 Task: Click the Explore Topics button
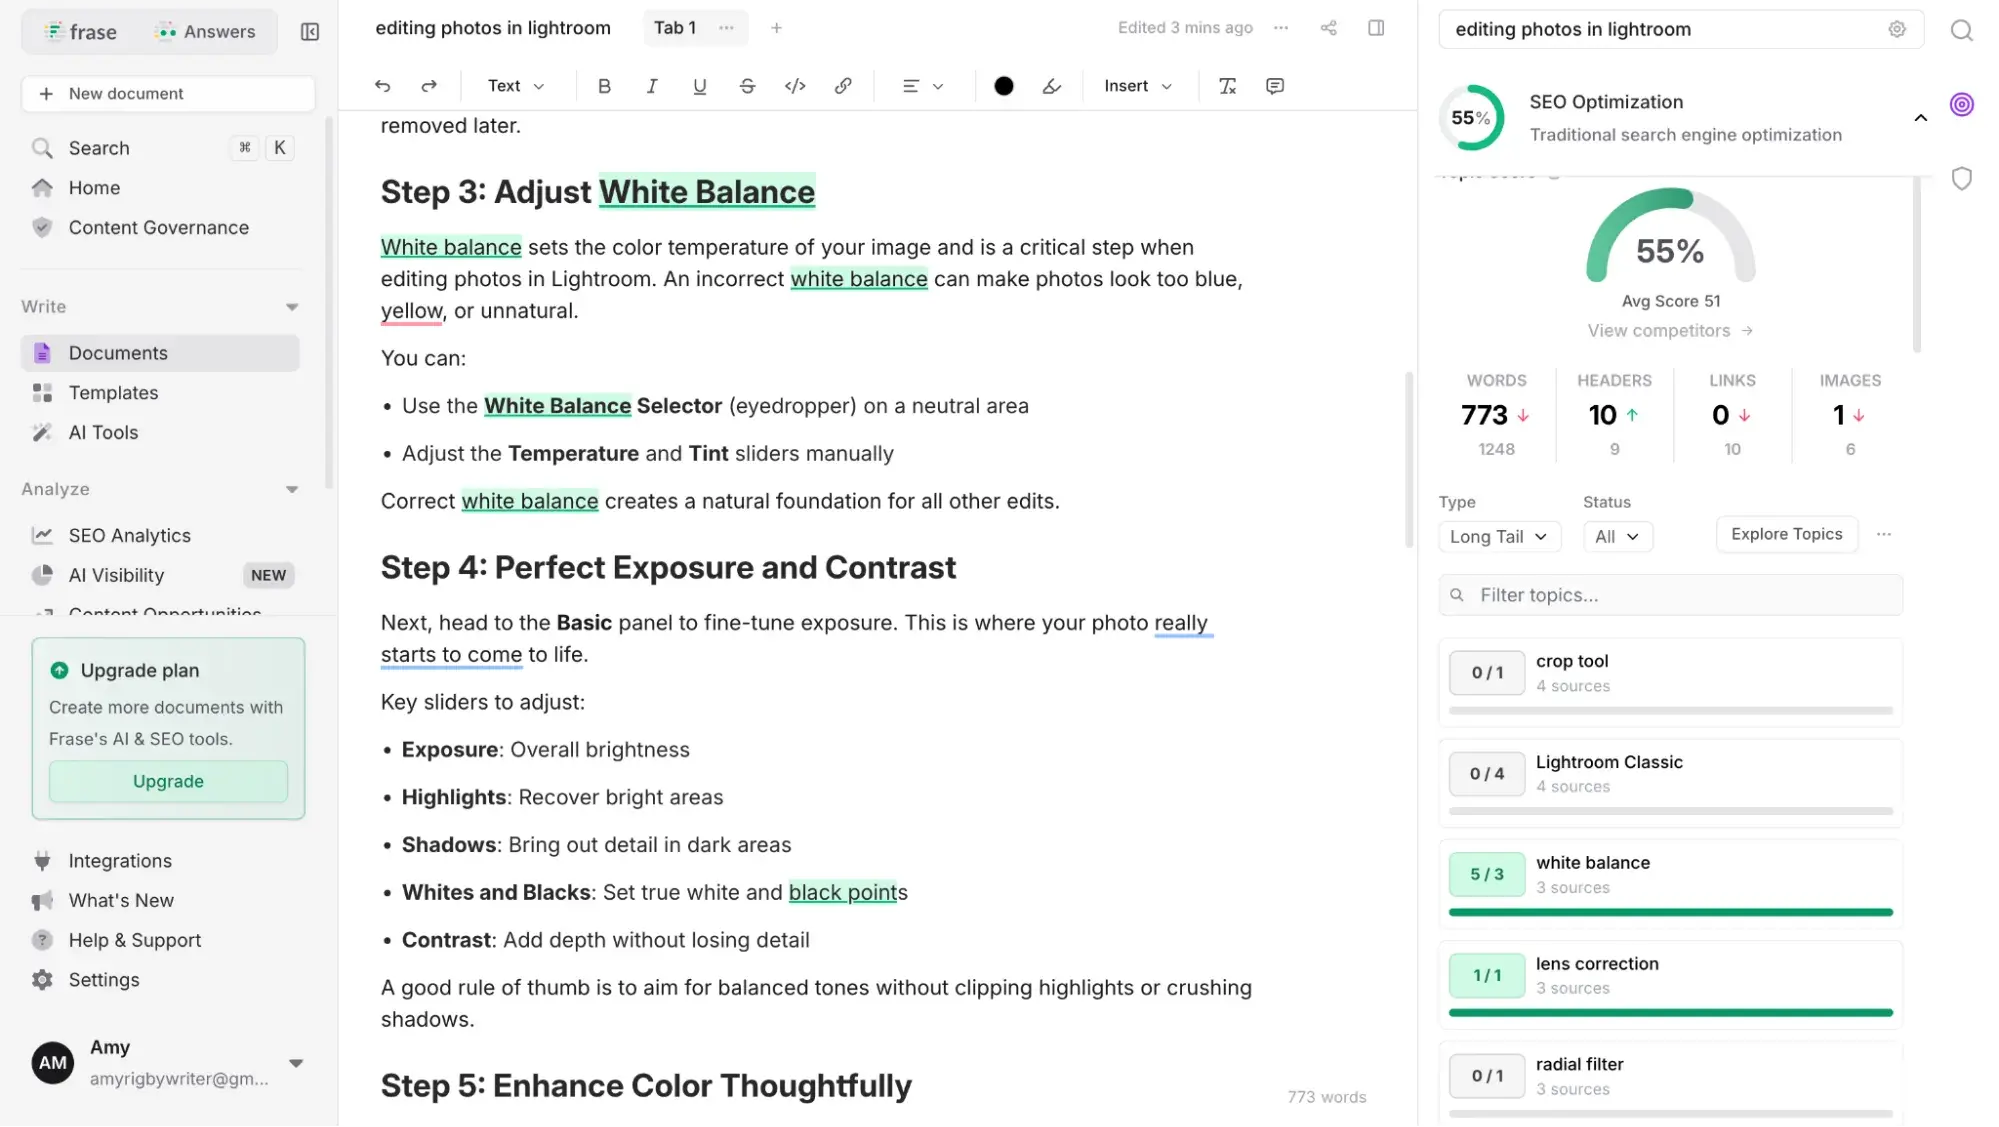click(x=1786, y=534)
